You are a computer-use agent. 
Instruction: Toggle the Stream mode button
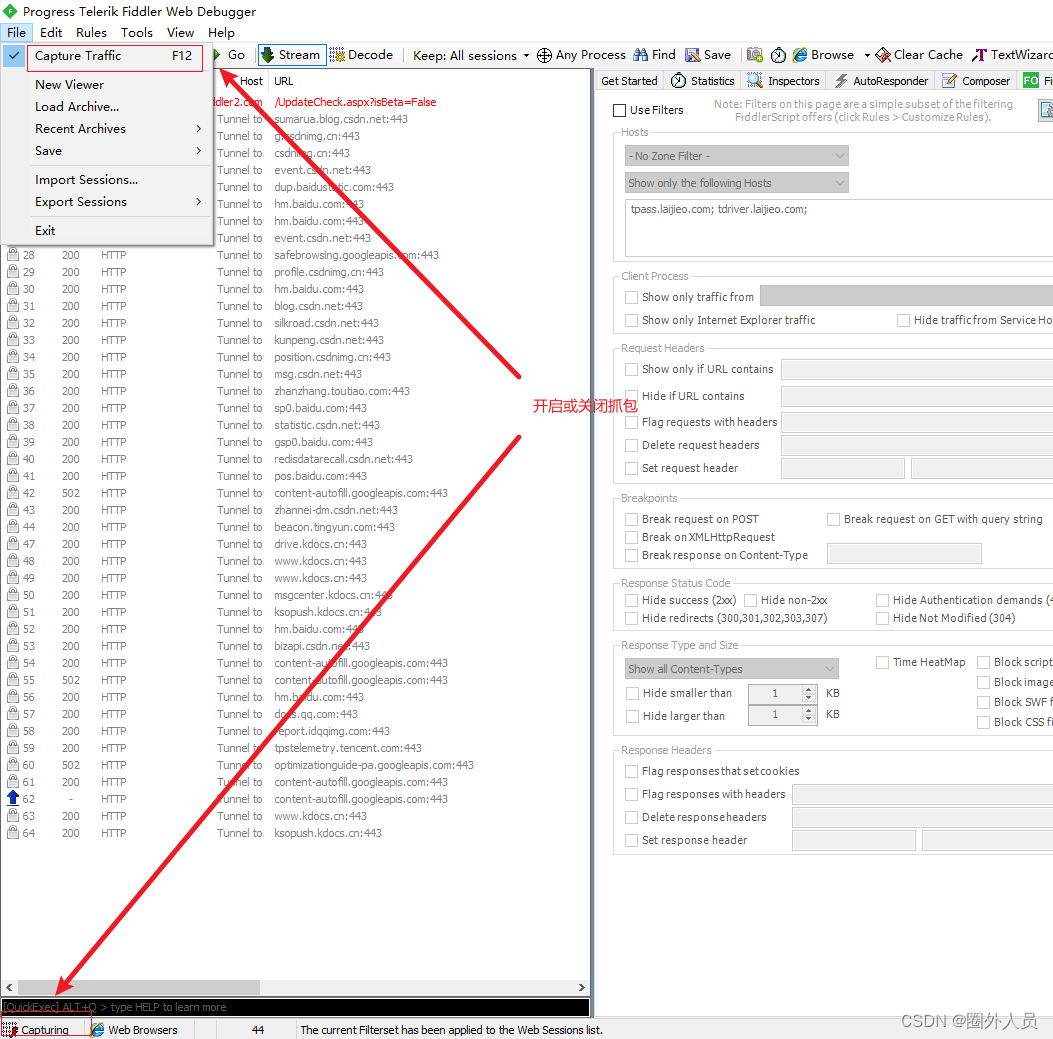pos(291,55)
